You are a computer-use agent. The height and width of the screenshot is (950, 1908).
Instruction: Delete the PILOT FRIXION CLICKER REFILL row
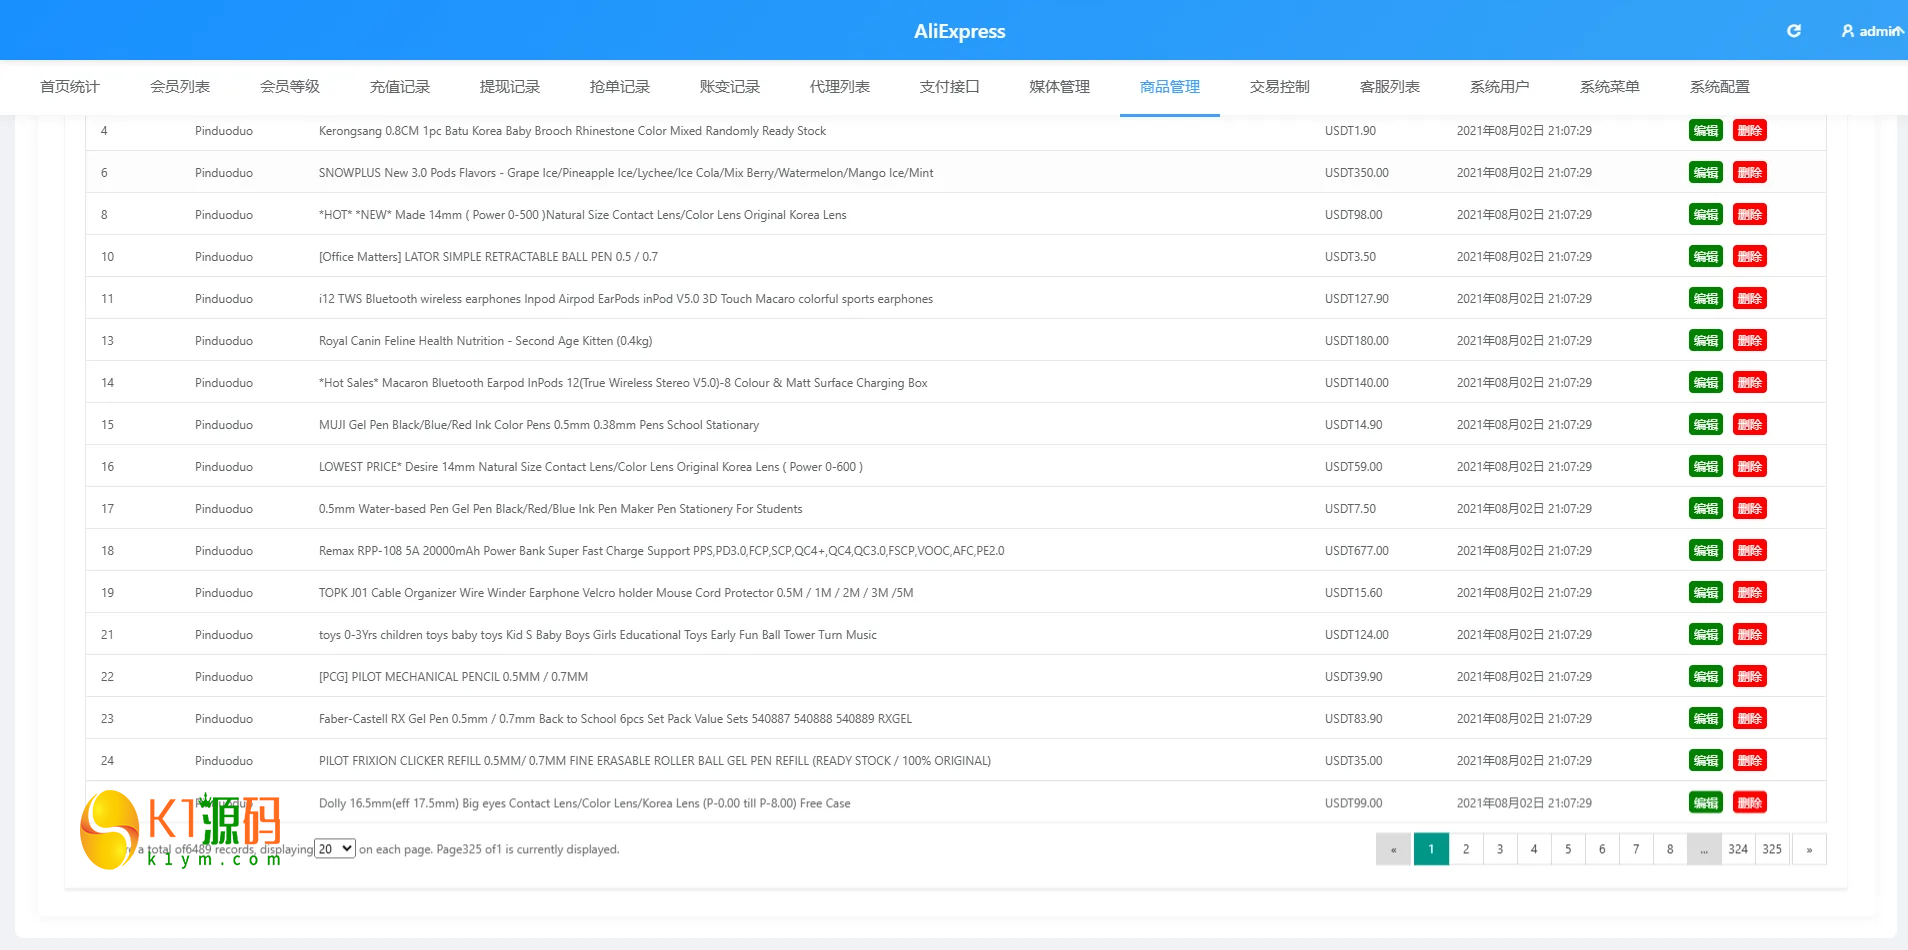coord(1750,761)
